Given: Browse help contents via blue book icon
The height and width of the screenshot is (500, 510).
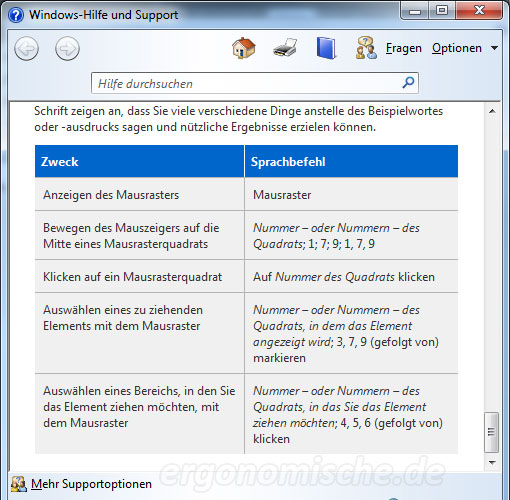Looking at the screenshot, I should (x=326, y=48).
